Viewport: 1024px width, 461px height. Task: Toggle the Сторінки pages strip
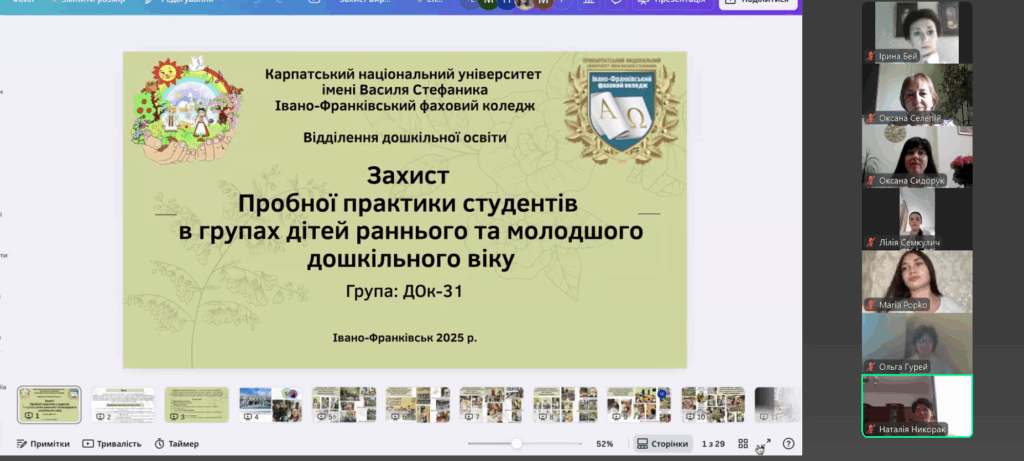point(663,444)
